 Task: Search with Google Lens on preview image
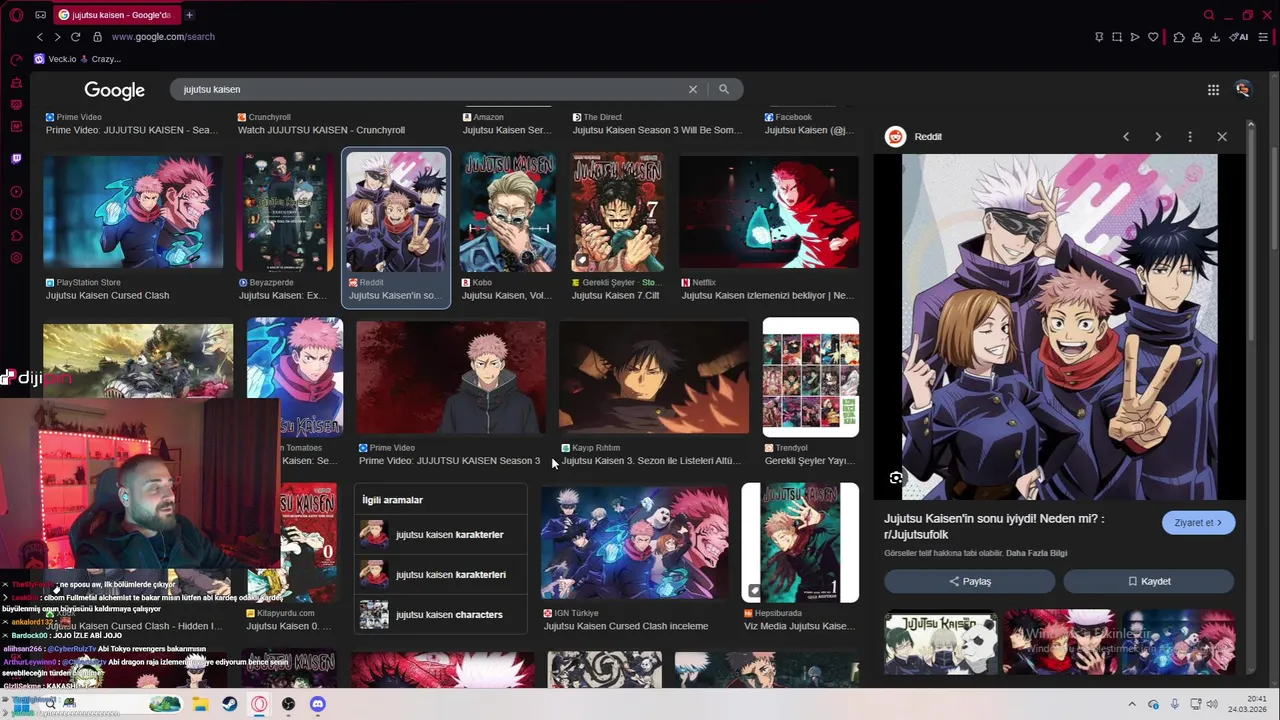(x=896, y=478)
